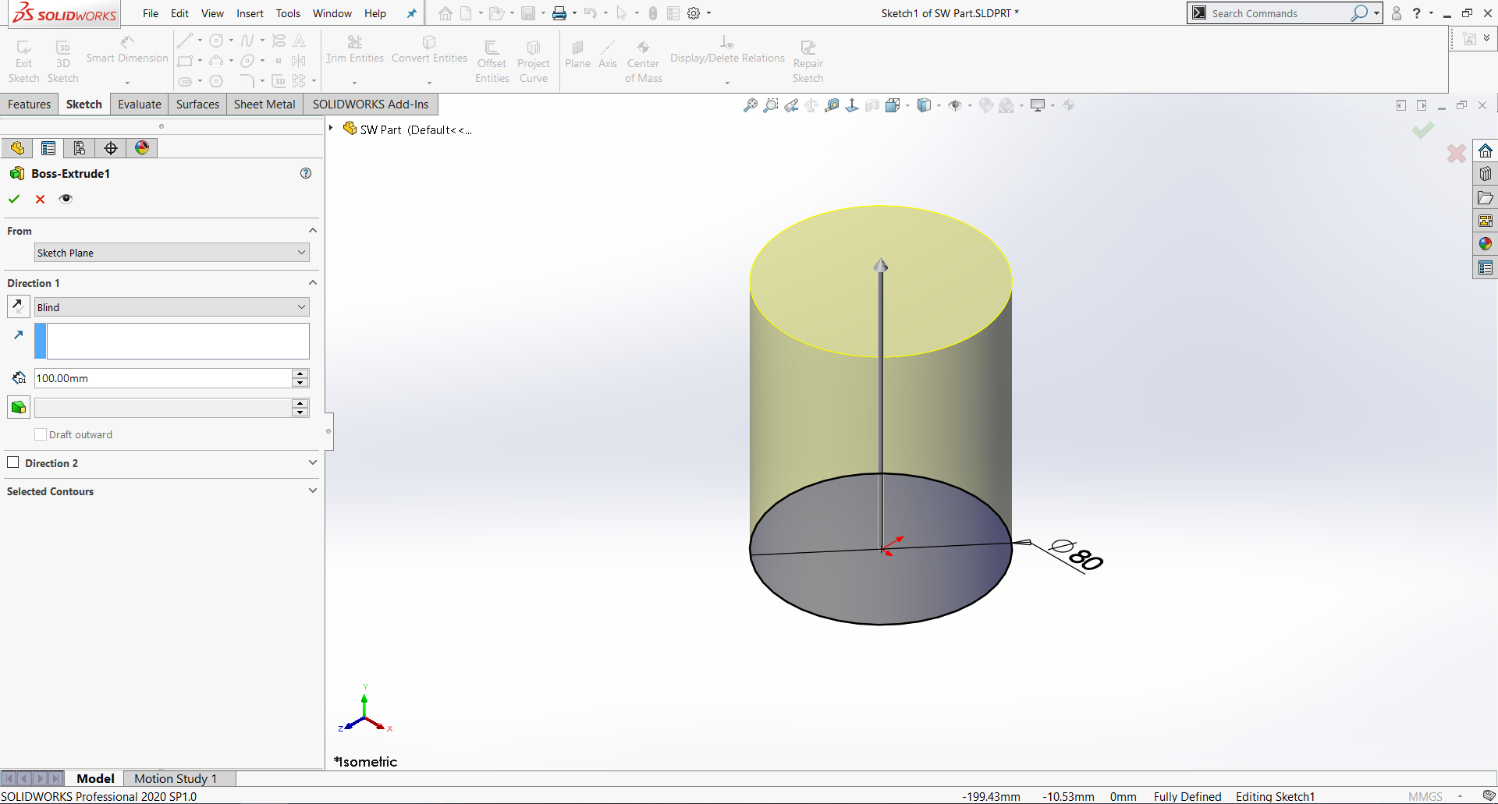Switch to the Features tab
This screenshot has width=1498, height=804.
[x=29, y=104]
